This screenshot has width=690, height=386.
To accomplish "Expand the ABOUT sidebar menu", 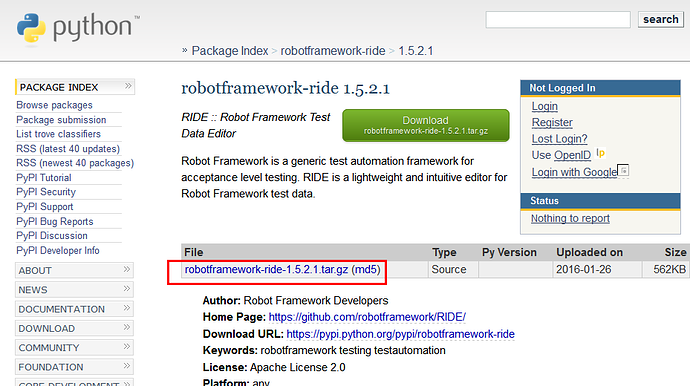I will coord(74,270).
